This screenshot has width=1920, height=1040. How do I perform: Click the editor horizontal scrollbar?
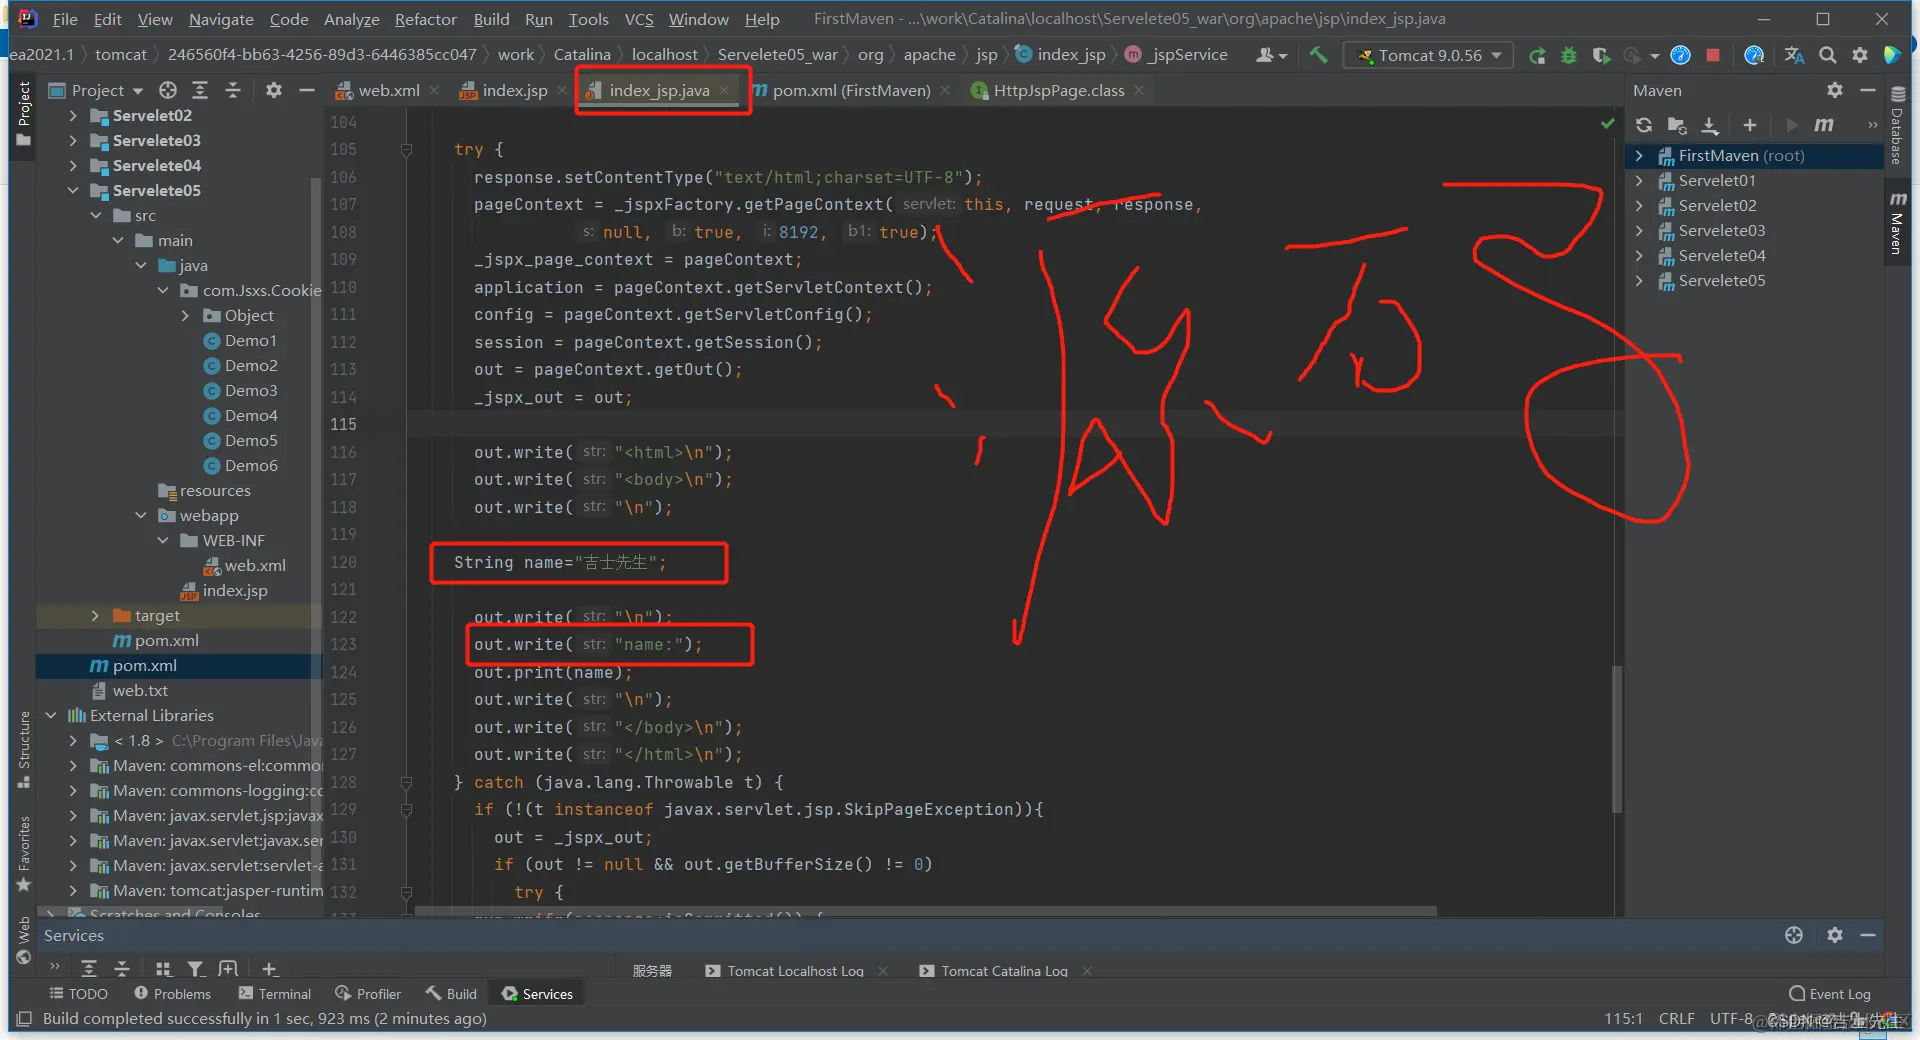[x=926, y=911]
